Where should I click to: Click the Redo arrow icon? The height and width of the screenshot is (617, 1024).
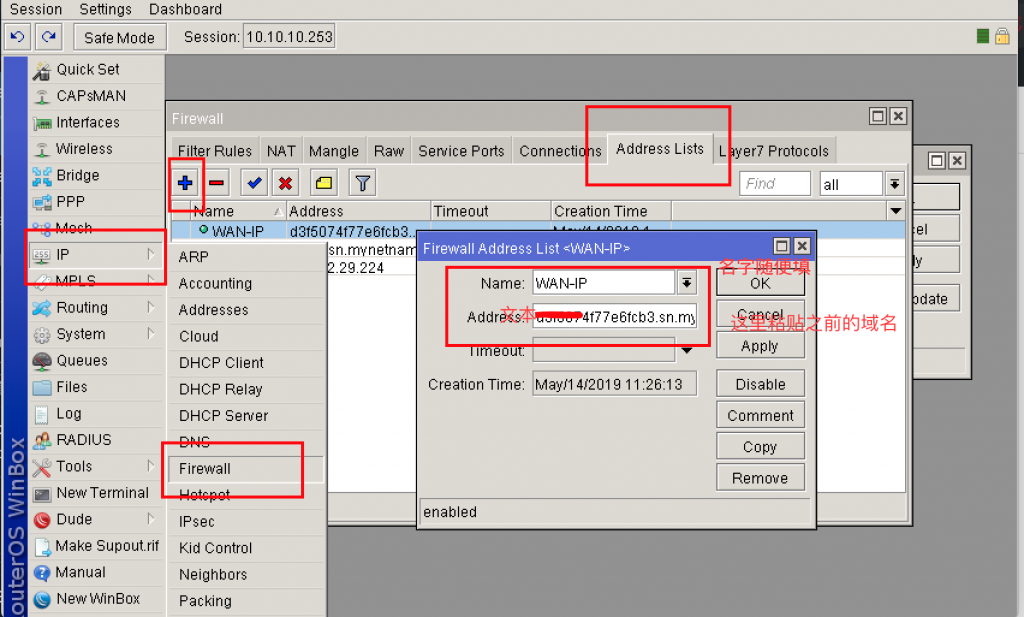(x=48, y=37)
